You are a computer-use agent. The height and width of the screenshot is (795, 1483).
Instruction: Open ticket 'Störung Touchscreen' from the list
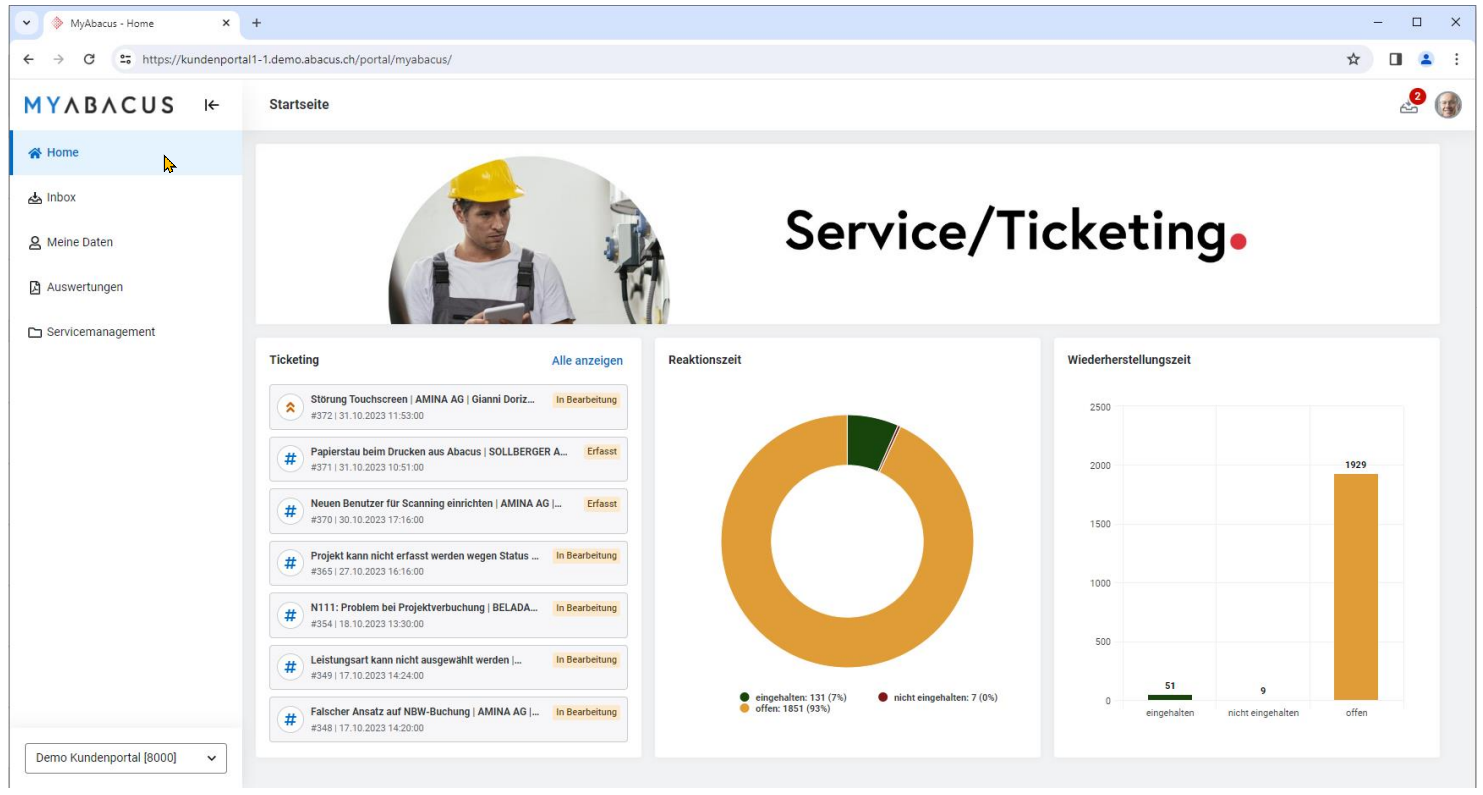[423, 400]
